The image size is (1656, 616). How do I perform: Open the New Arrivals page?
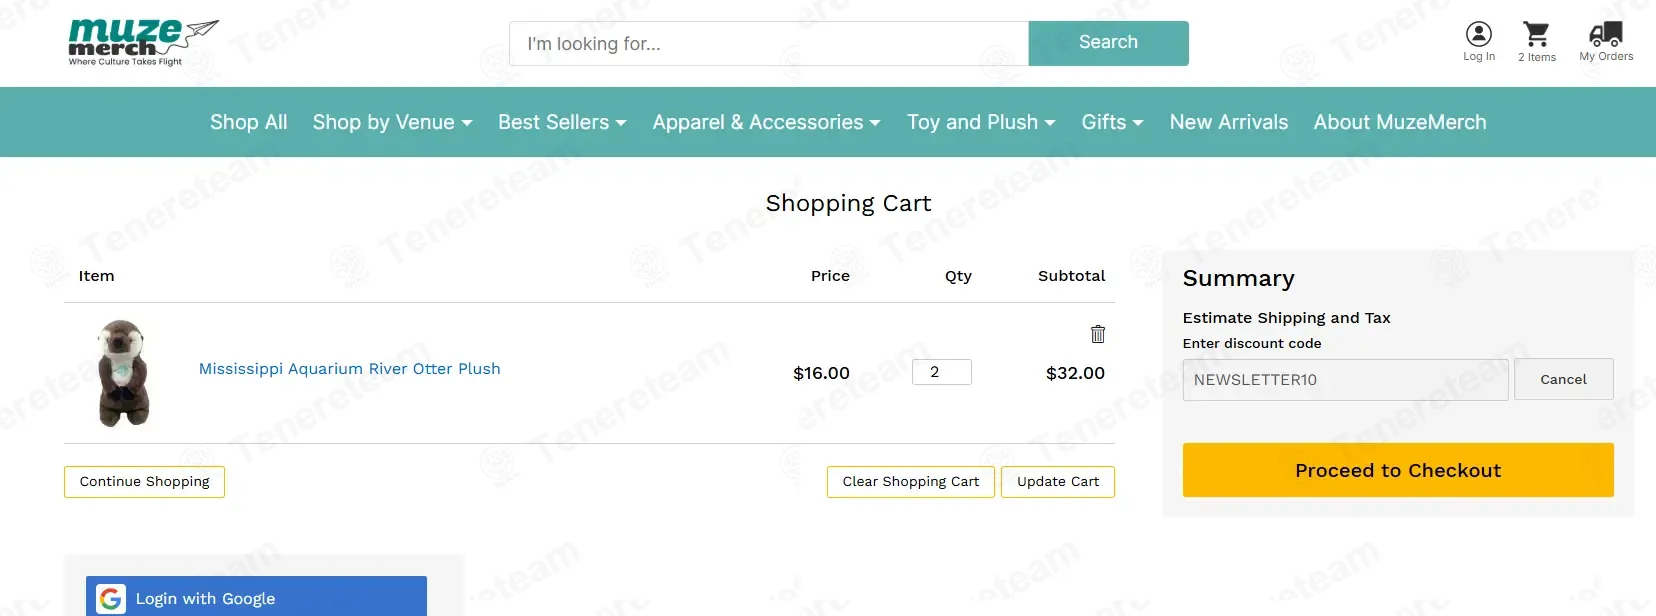[1228, 122]
